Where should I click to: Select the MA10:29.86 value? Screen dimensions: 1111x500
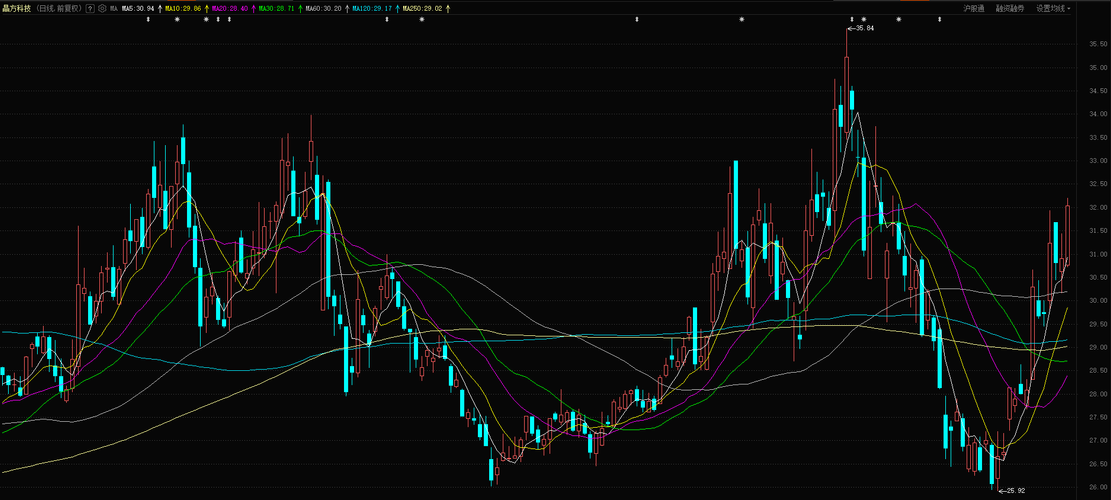click(x=183, y=8)
